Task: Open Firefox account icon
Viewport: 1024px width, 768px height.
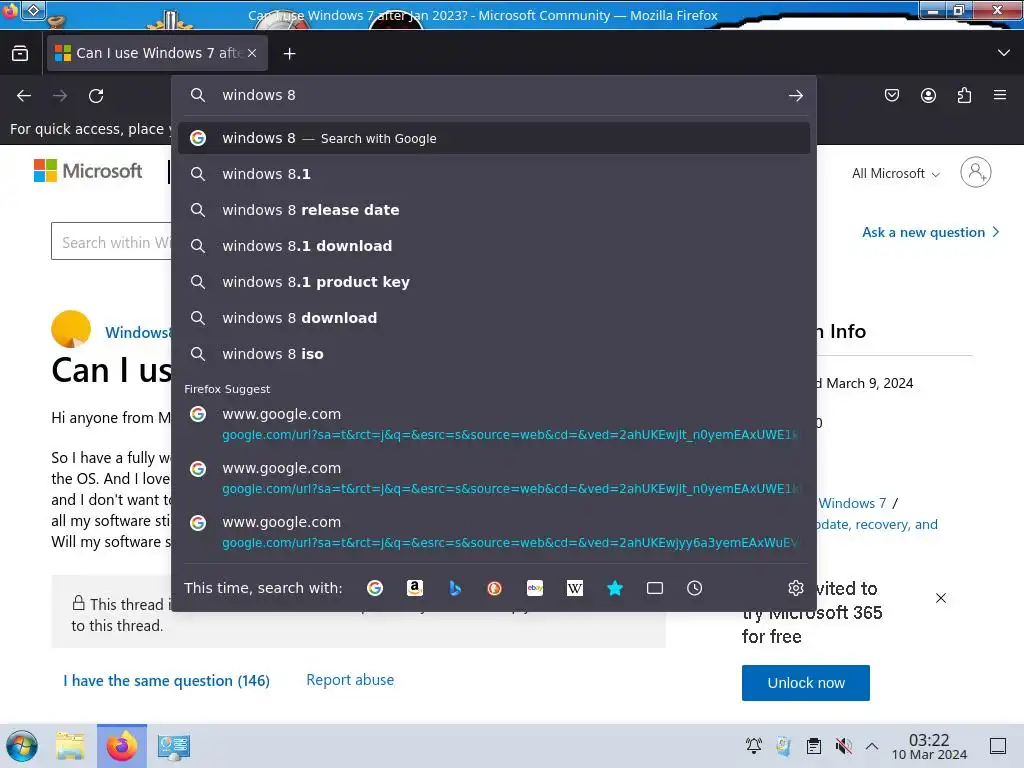Action: pyautogui.click(x=928, y=95)
